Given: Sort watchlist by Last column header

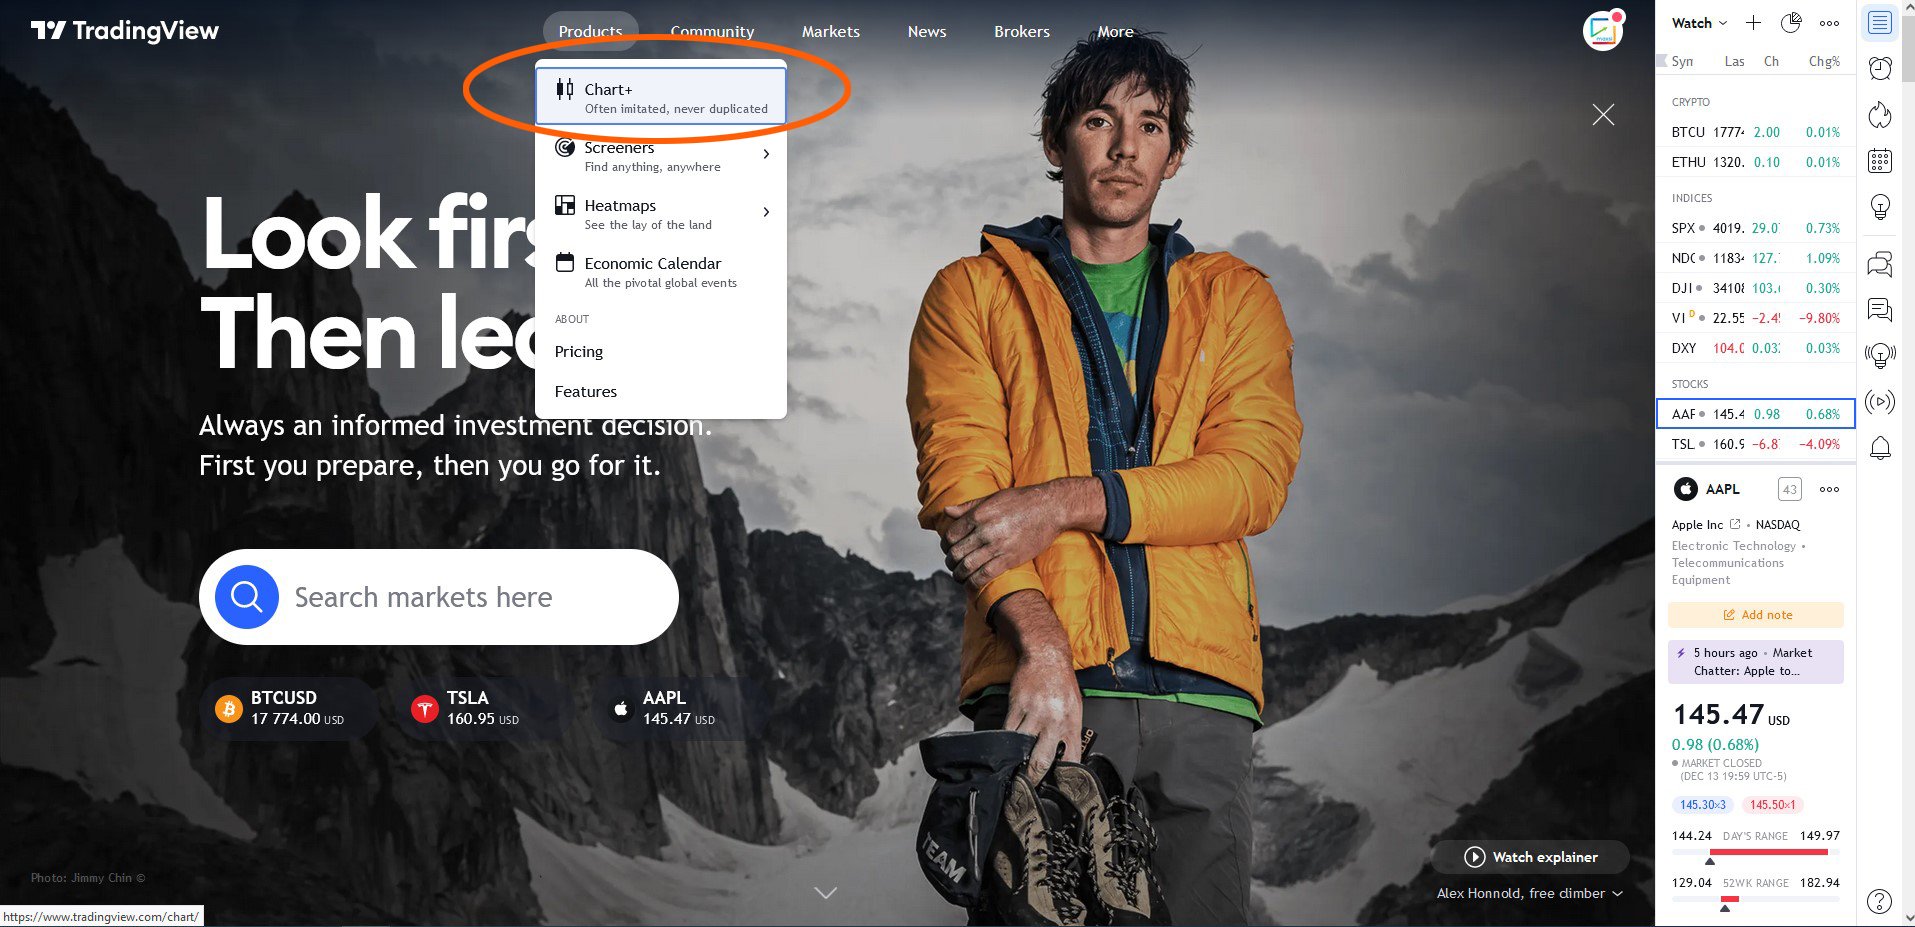Looking at the screenshot, I should coord(1734,61).
